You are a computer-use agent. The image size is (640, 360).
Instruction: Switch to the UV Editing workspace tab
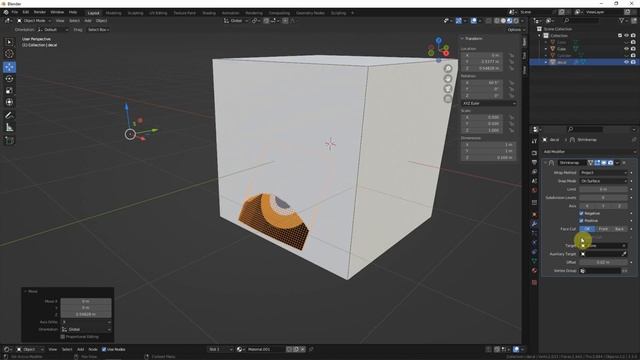click(x=158, y=13)
